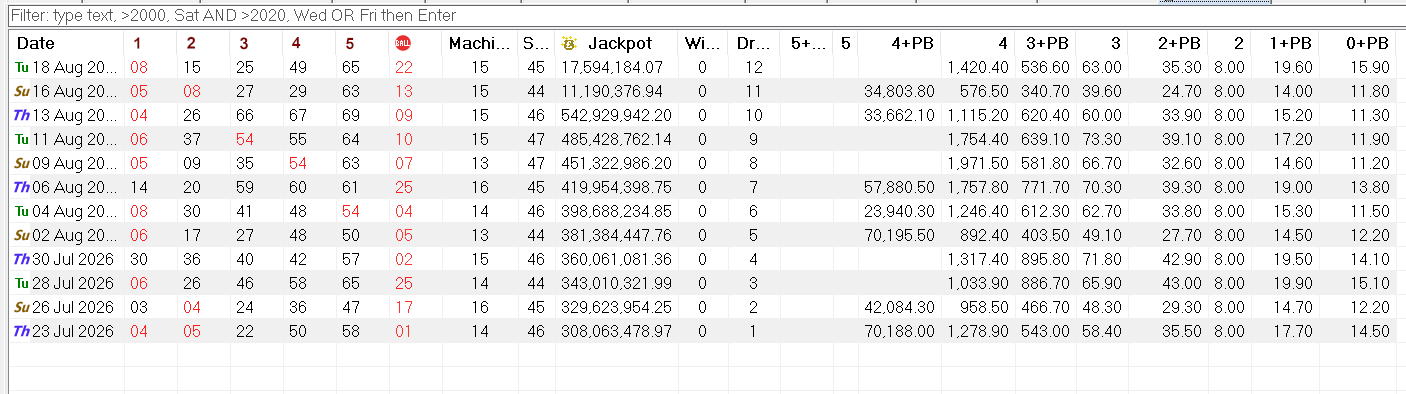Click into the filter text field
This screenshot has width=1406, height=394.
tap(703, 16)
